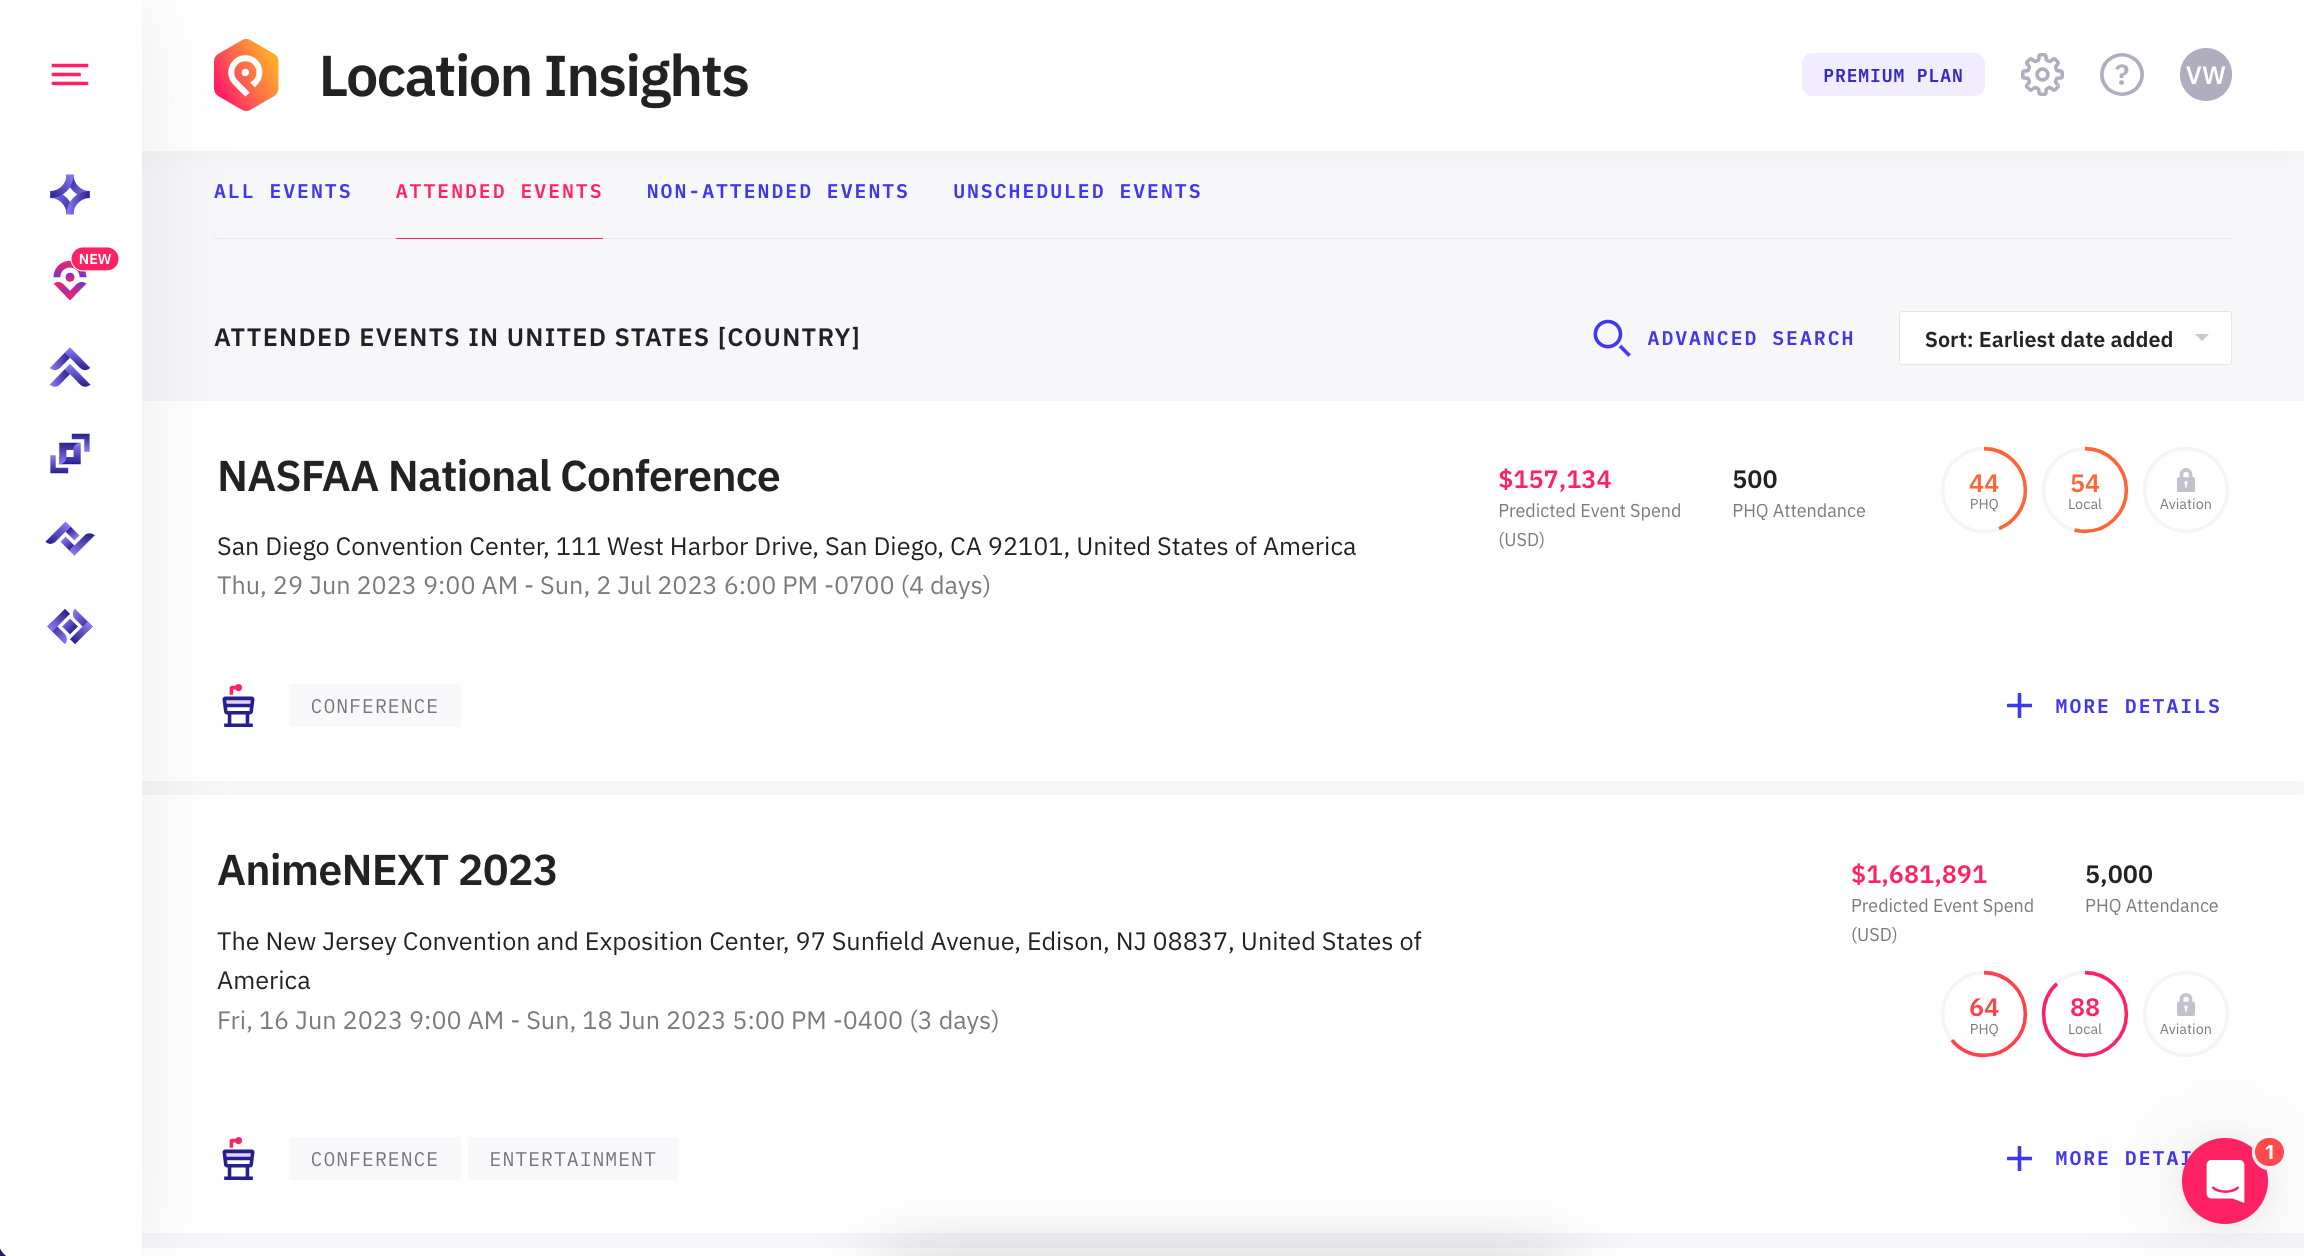Expand the Sort: Earliest date added dropdown

2064,339
